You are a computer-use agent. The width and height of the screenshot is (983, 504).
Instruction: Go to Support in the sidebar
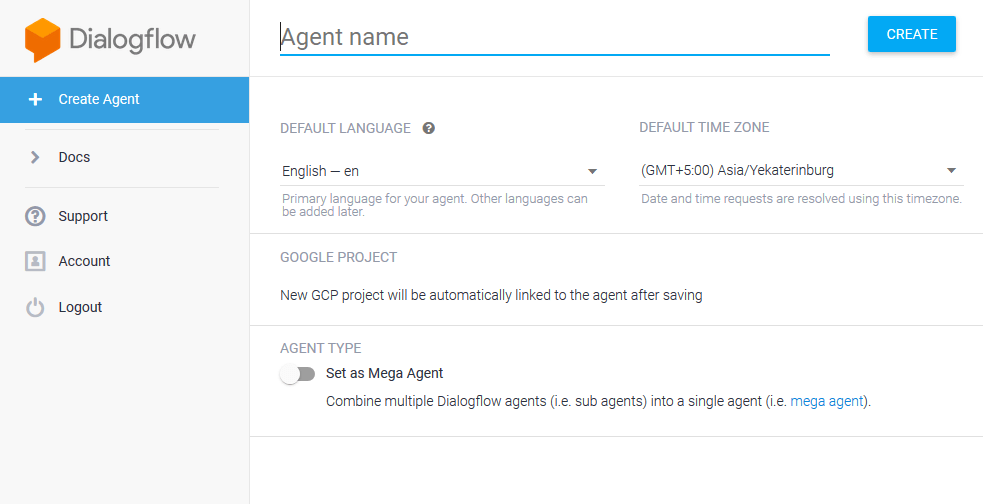click(x=83, y=216)
